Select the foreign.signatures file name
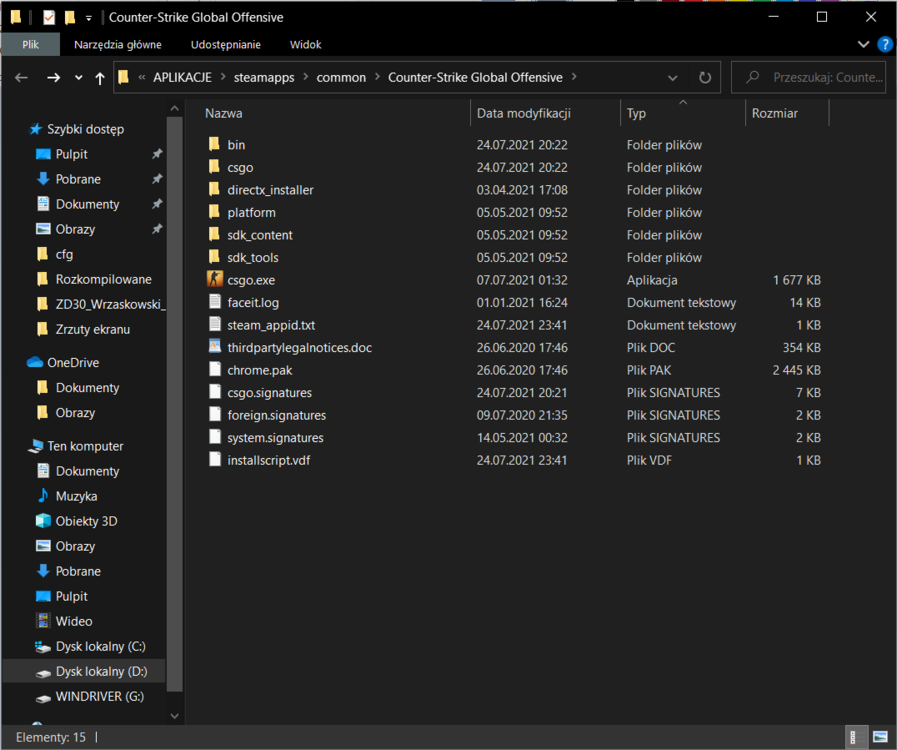The height and width of the screenshot is (750, 897). pyautogui.click(x=276, y=415)
